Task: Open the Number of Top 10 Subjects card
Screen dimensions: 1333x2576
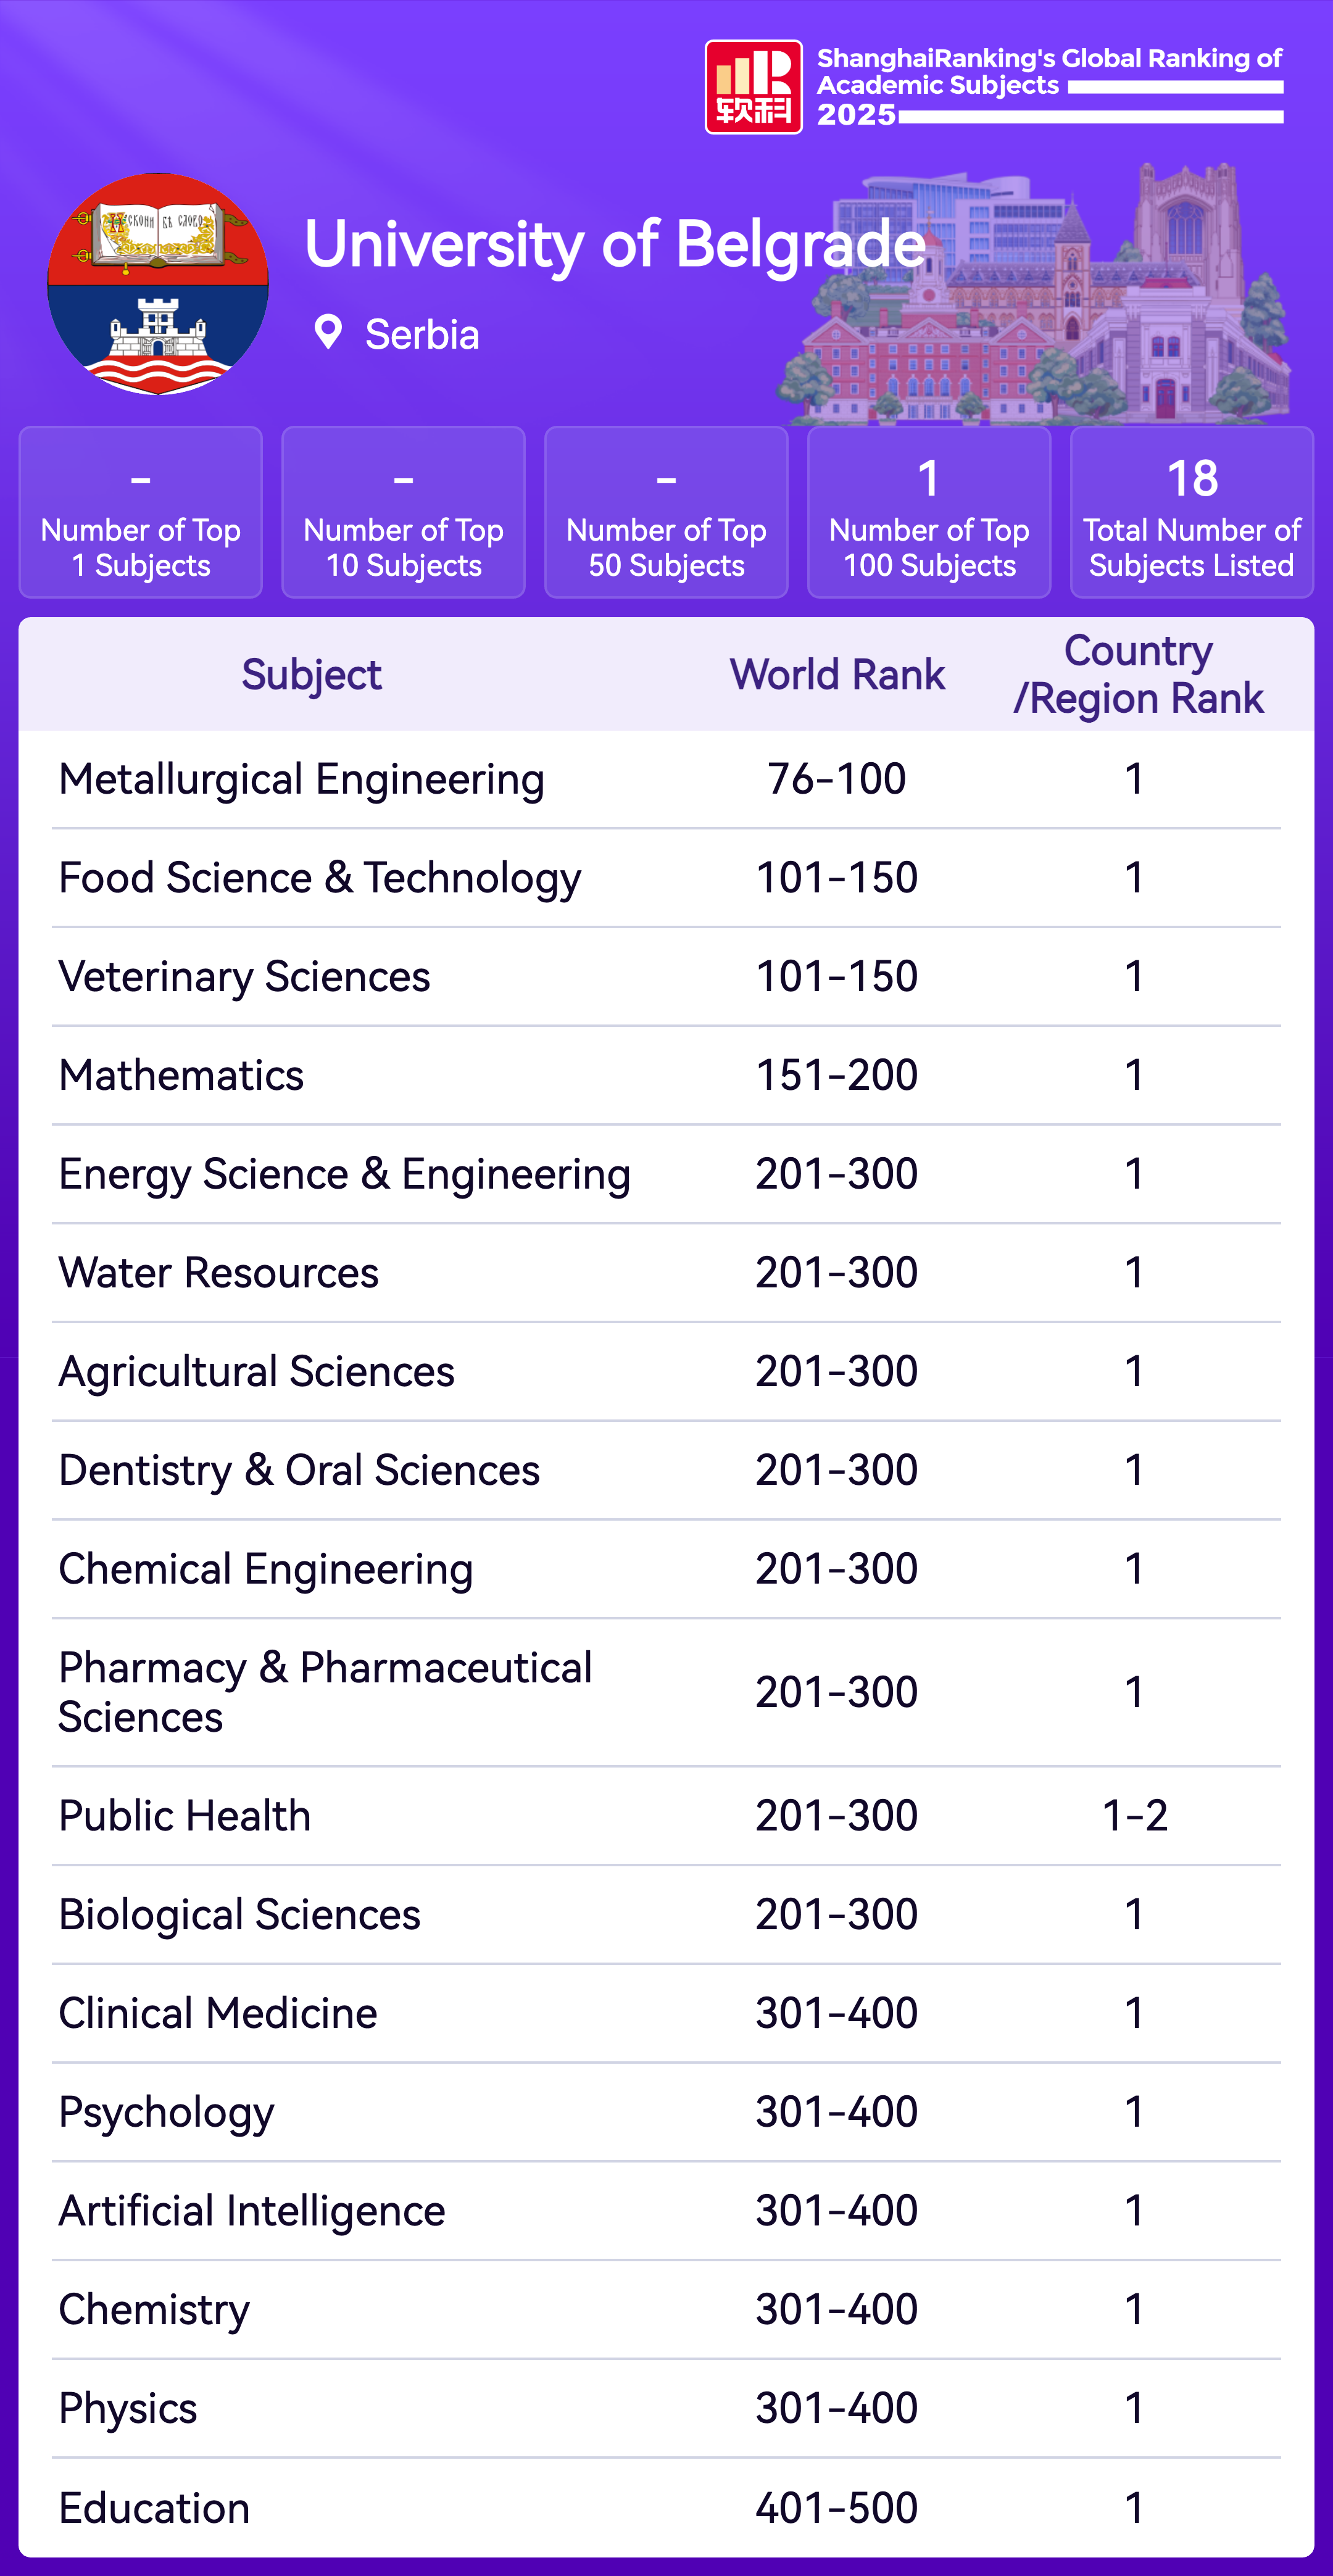Action: (403, 512)
